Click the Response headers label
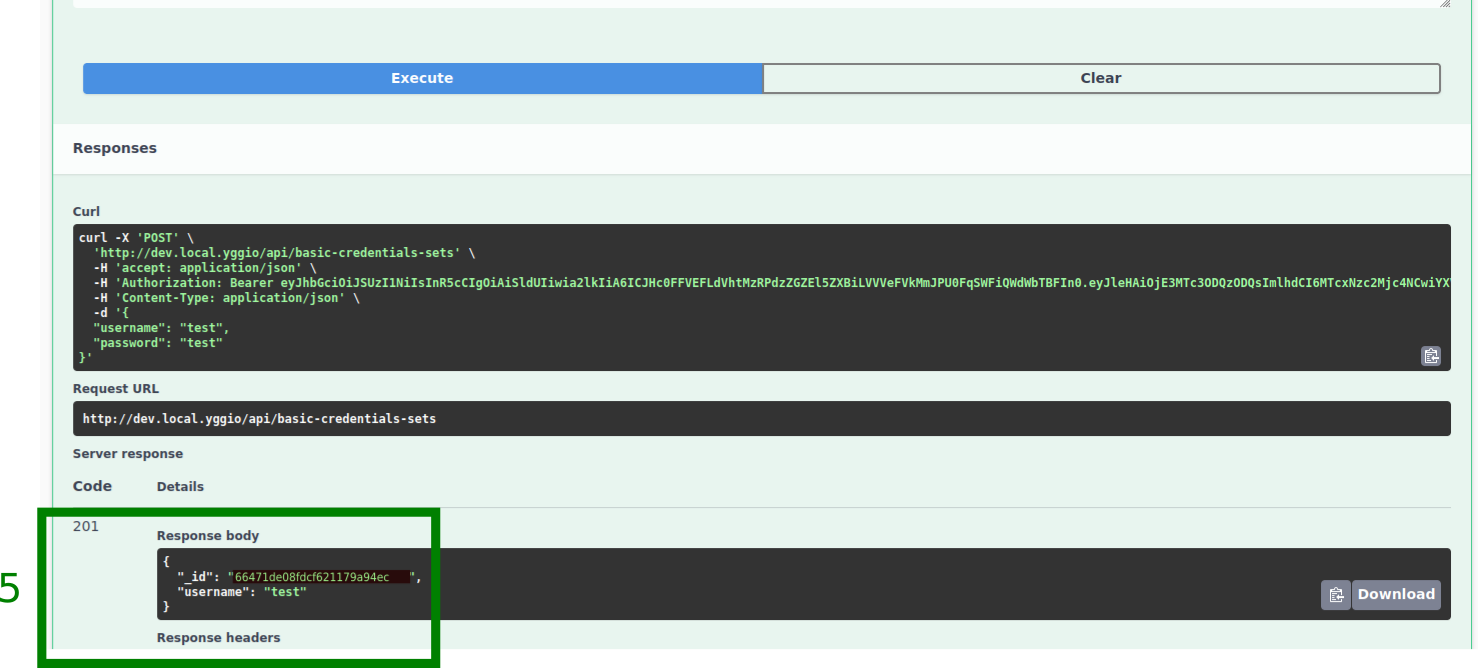This screenshot has width=1478, height=668. pyautogui.click(x=219, y=638)
